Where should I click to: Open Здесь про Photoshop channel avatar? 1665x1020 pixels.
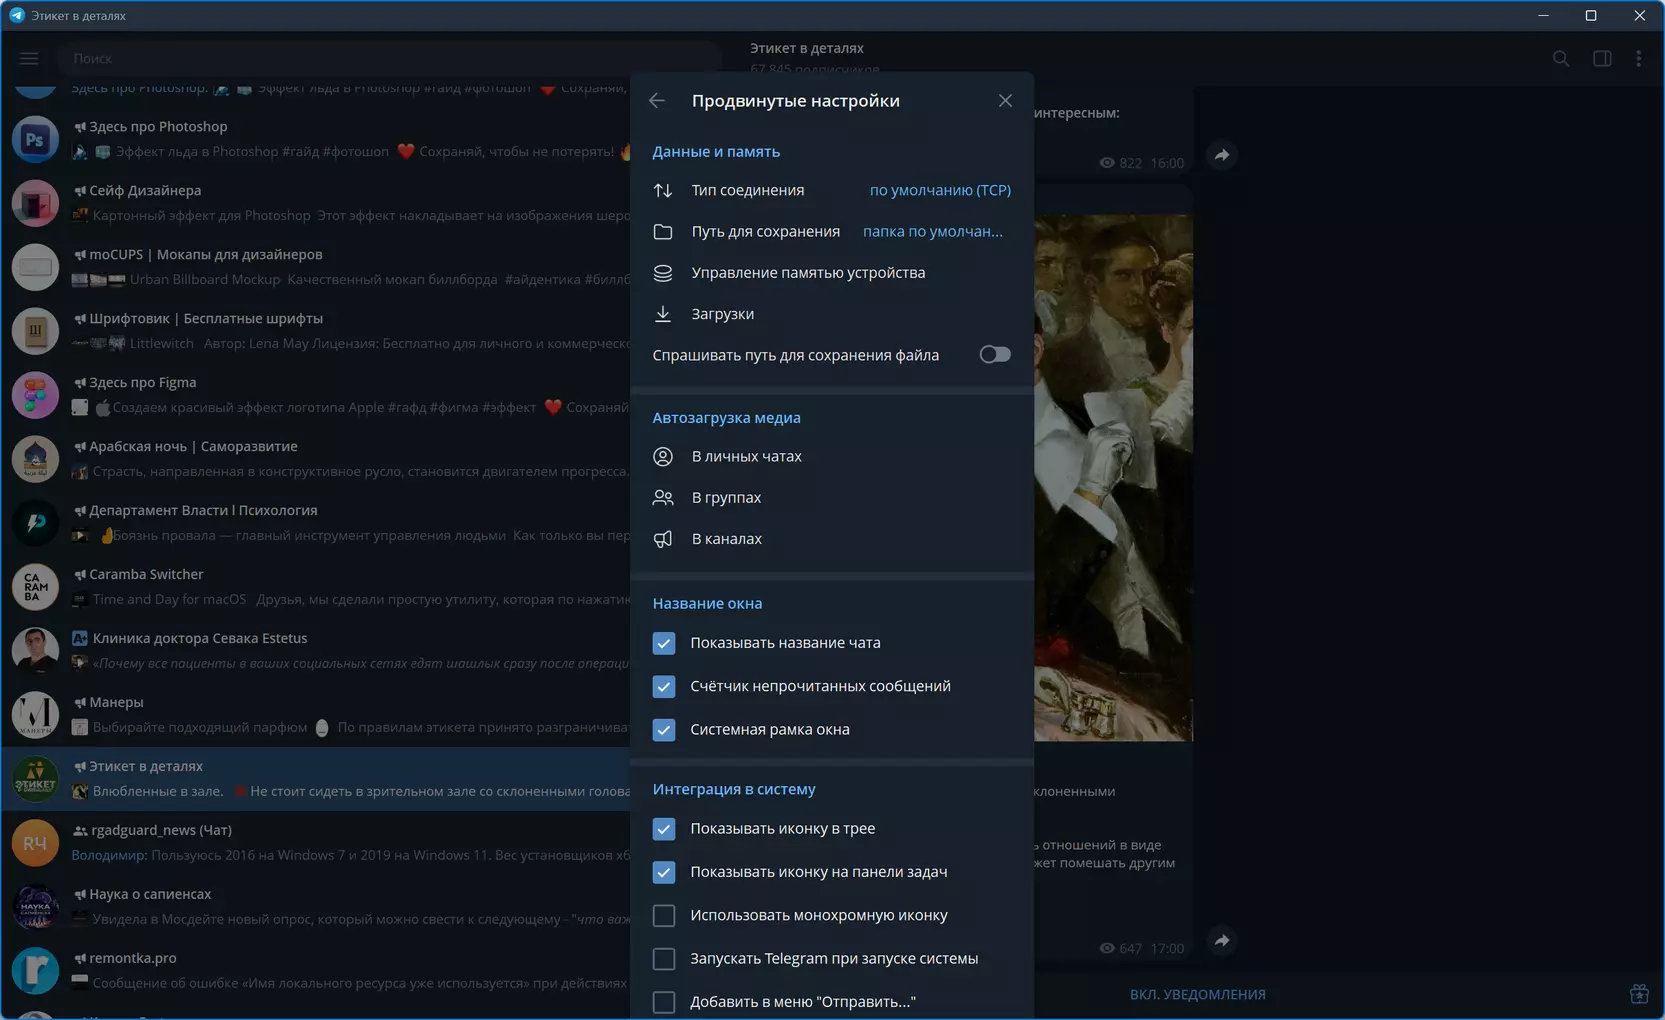[x=35, y=139]
